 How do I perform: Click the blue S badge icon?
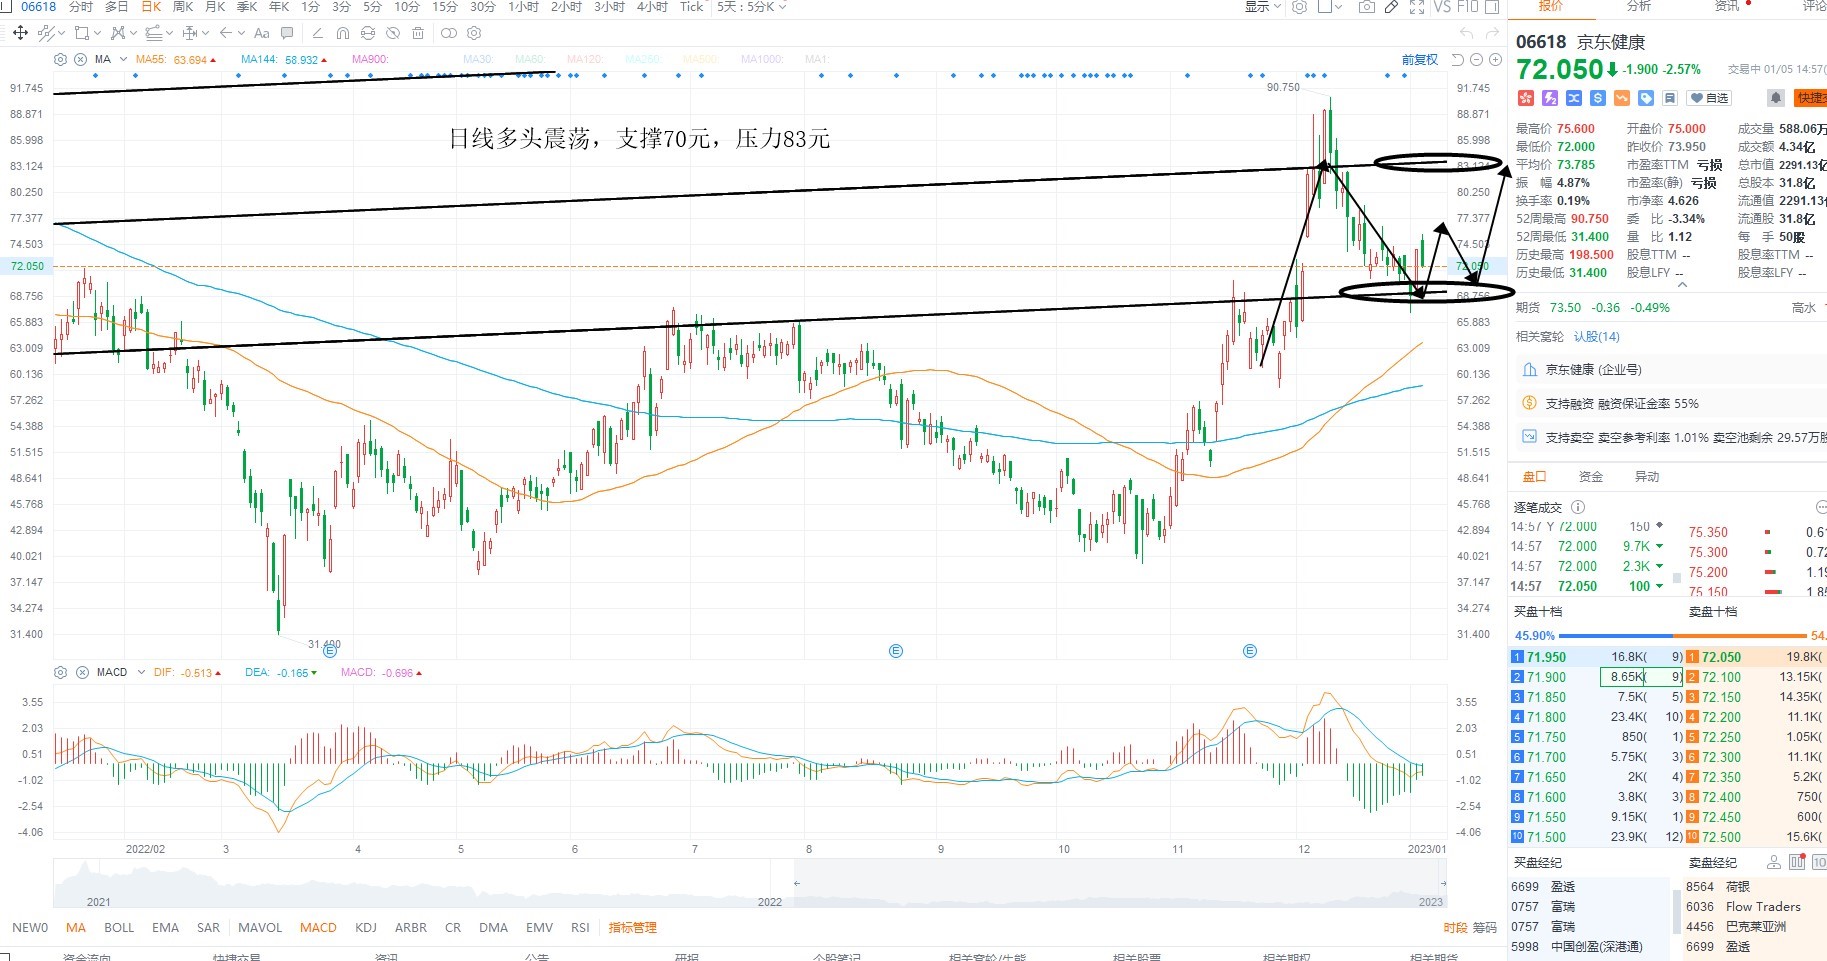coord(1597,97)
